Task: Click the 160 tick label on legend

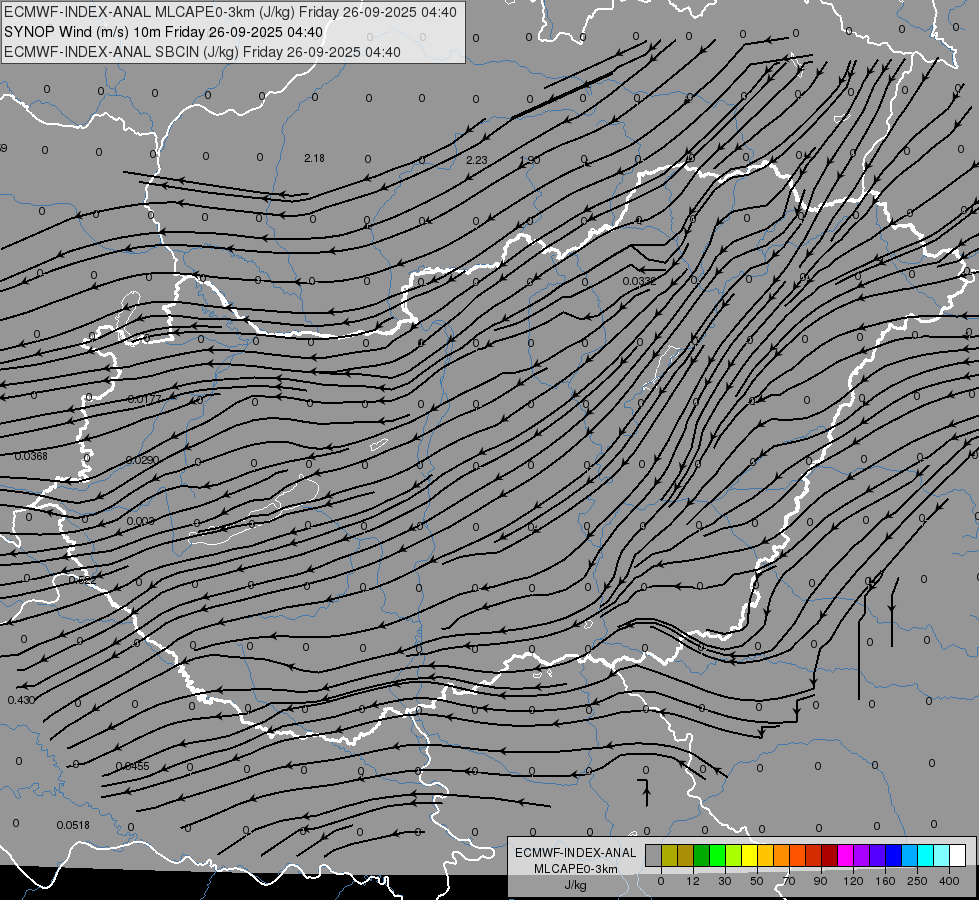Action: point(885,881)
